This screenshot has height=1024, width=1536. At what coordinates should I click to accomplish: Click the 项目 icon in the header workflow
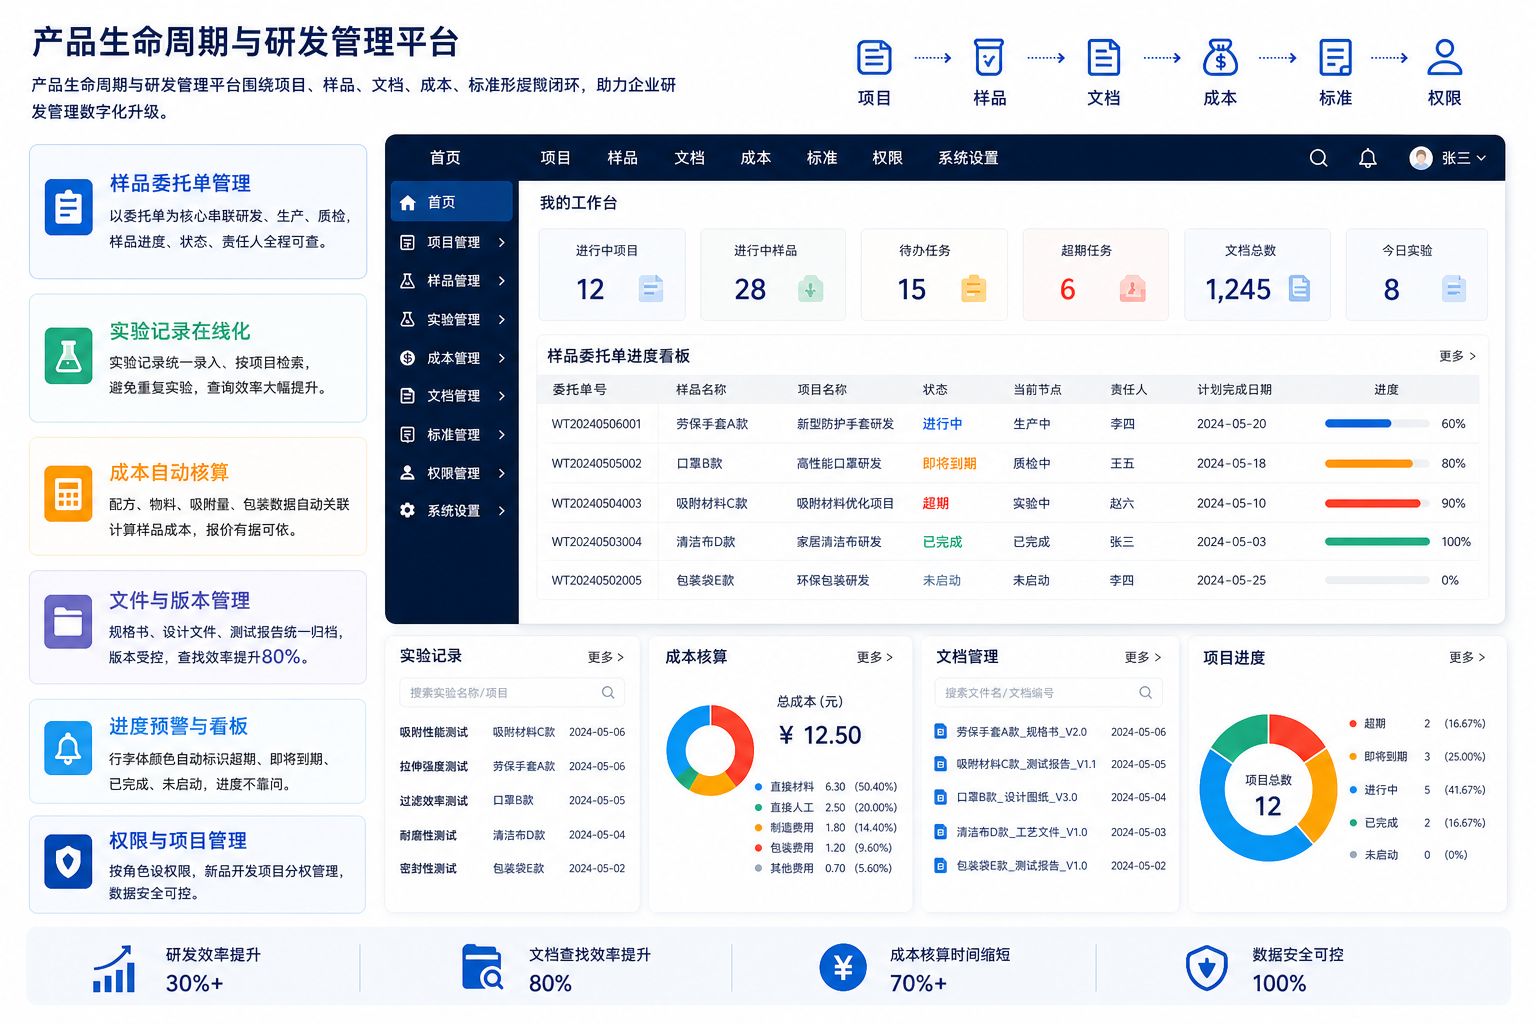coord(874,58)
